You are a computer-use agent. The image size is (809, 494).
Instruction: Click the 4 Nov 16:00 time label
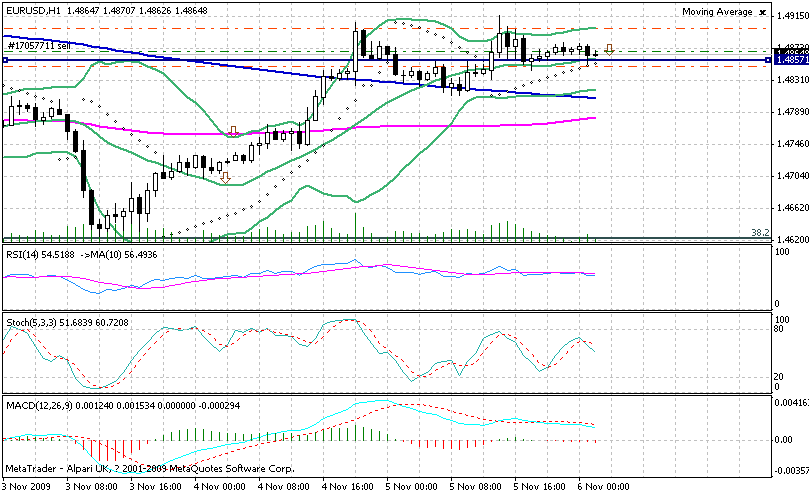347,486
